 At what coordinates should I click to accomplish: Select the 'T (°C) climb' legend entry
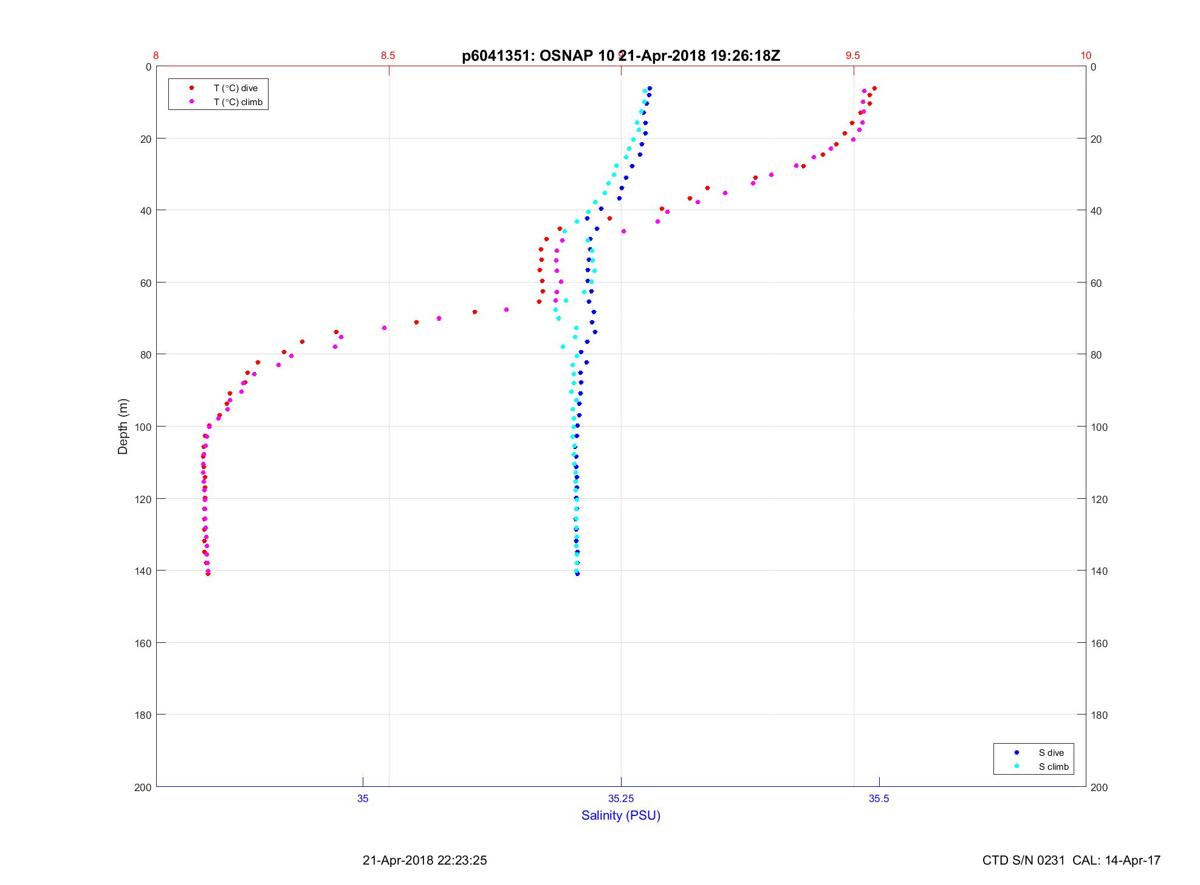[x=239, y=102]
